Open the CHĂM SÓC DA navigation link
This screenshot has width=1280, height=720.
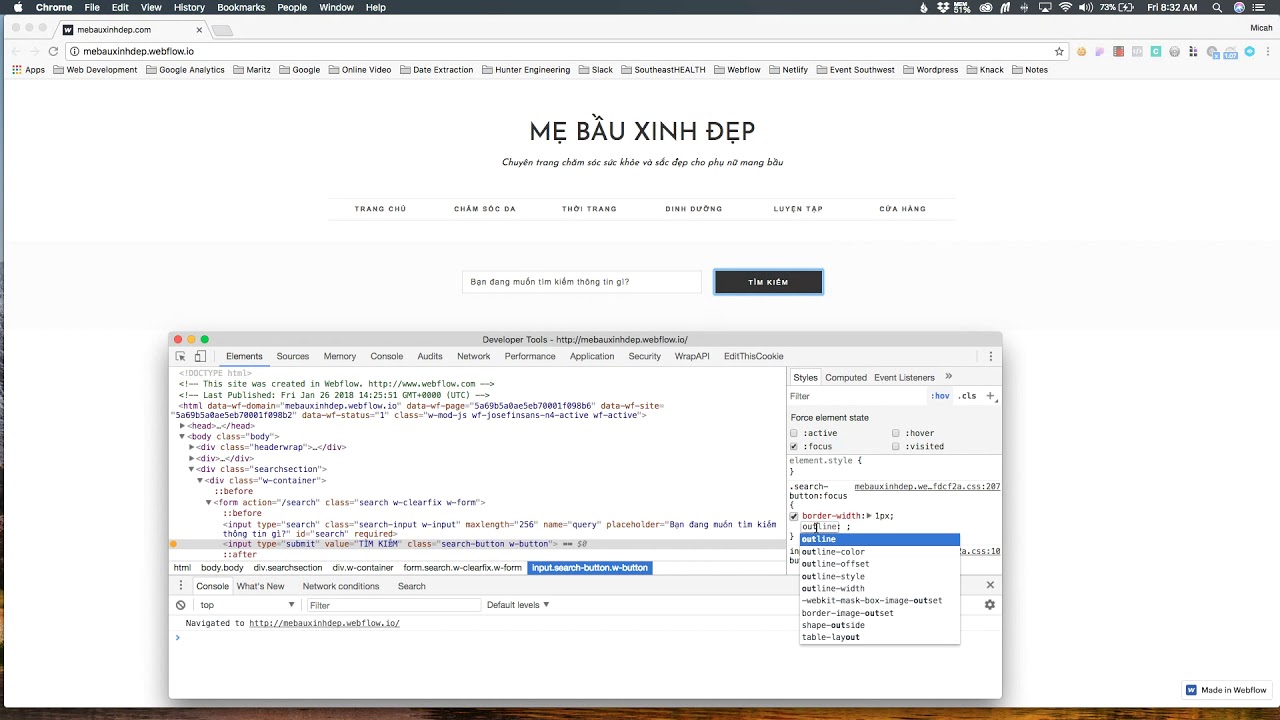click(485, 209)
